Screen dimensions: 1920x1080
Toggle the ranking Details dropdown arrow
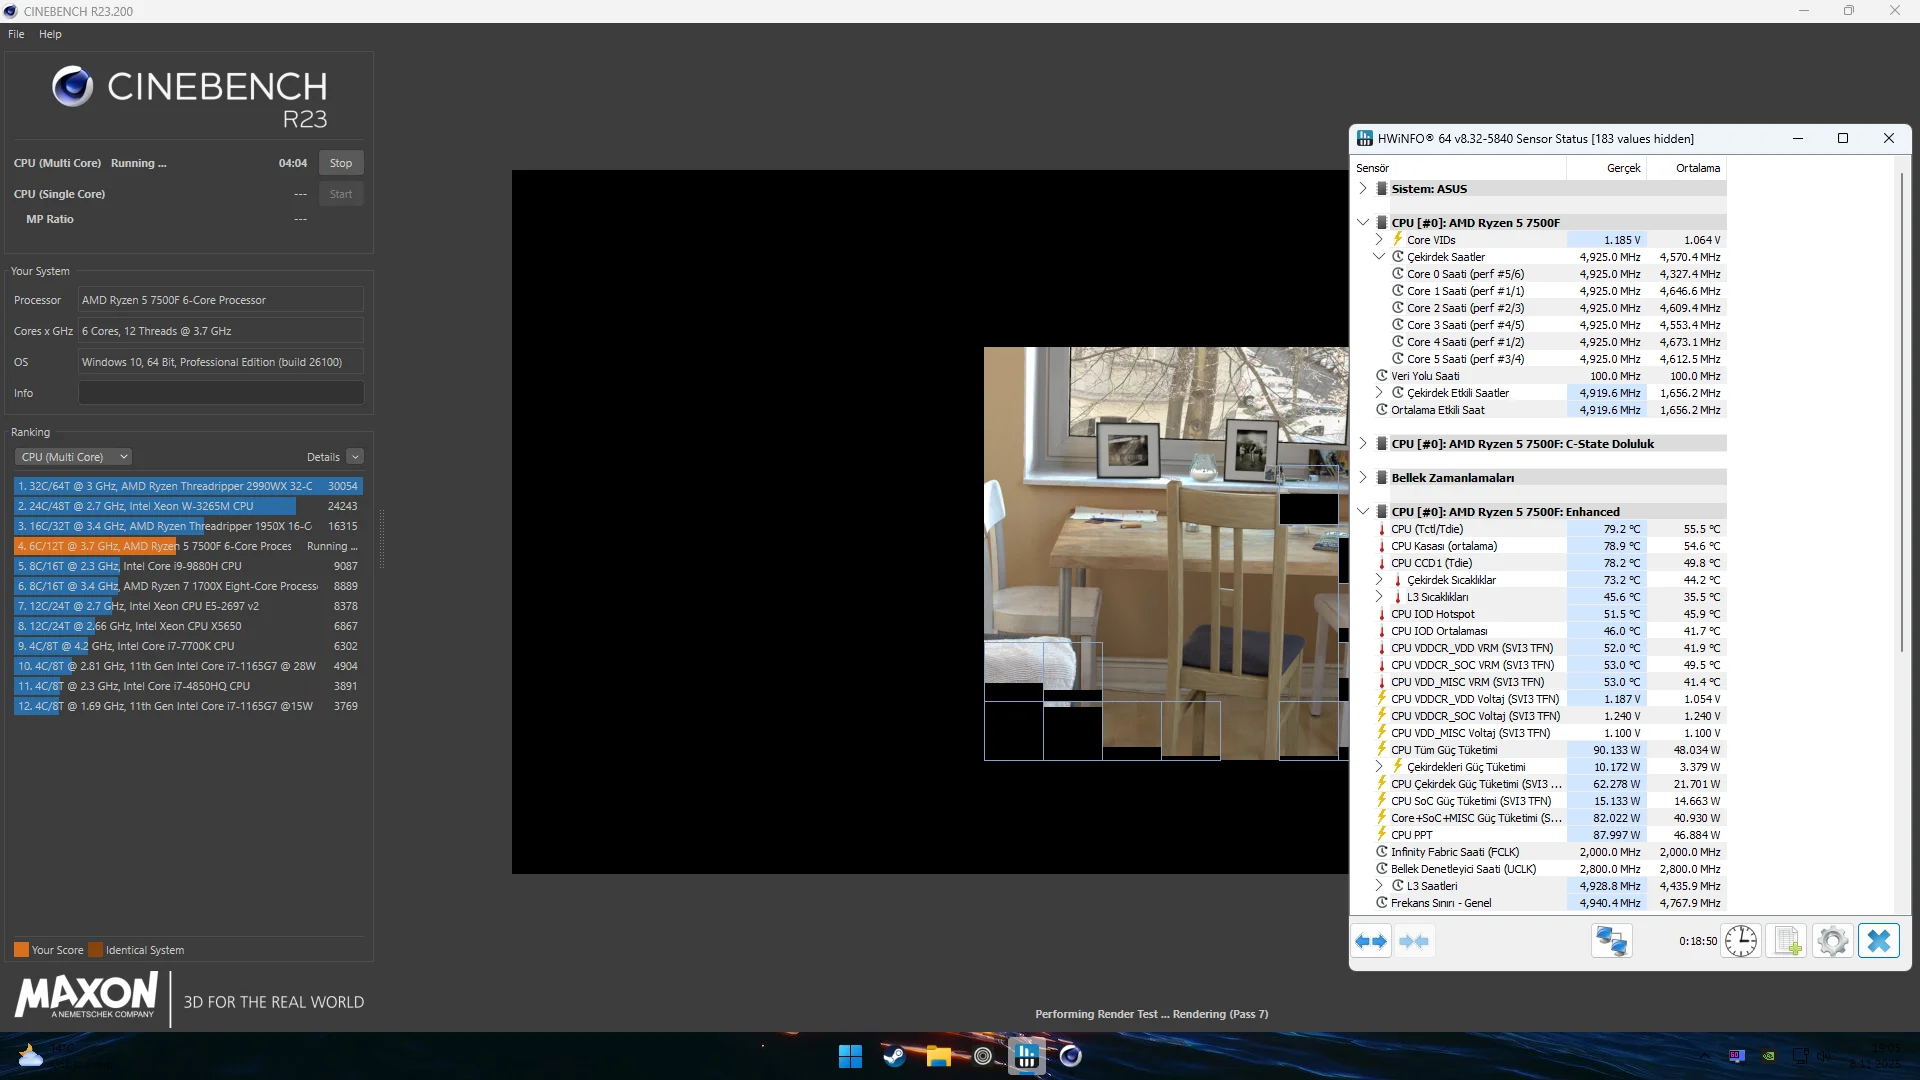coord(355,457)
